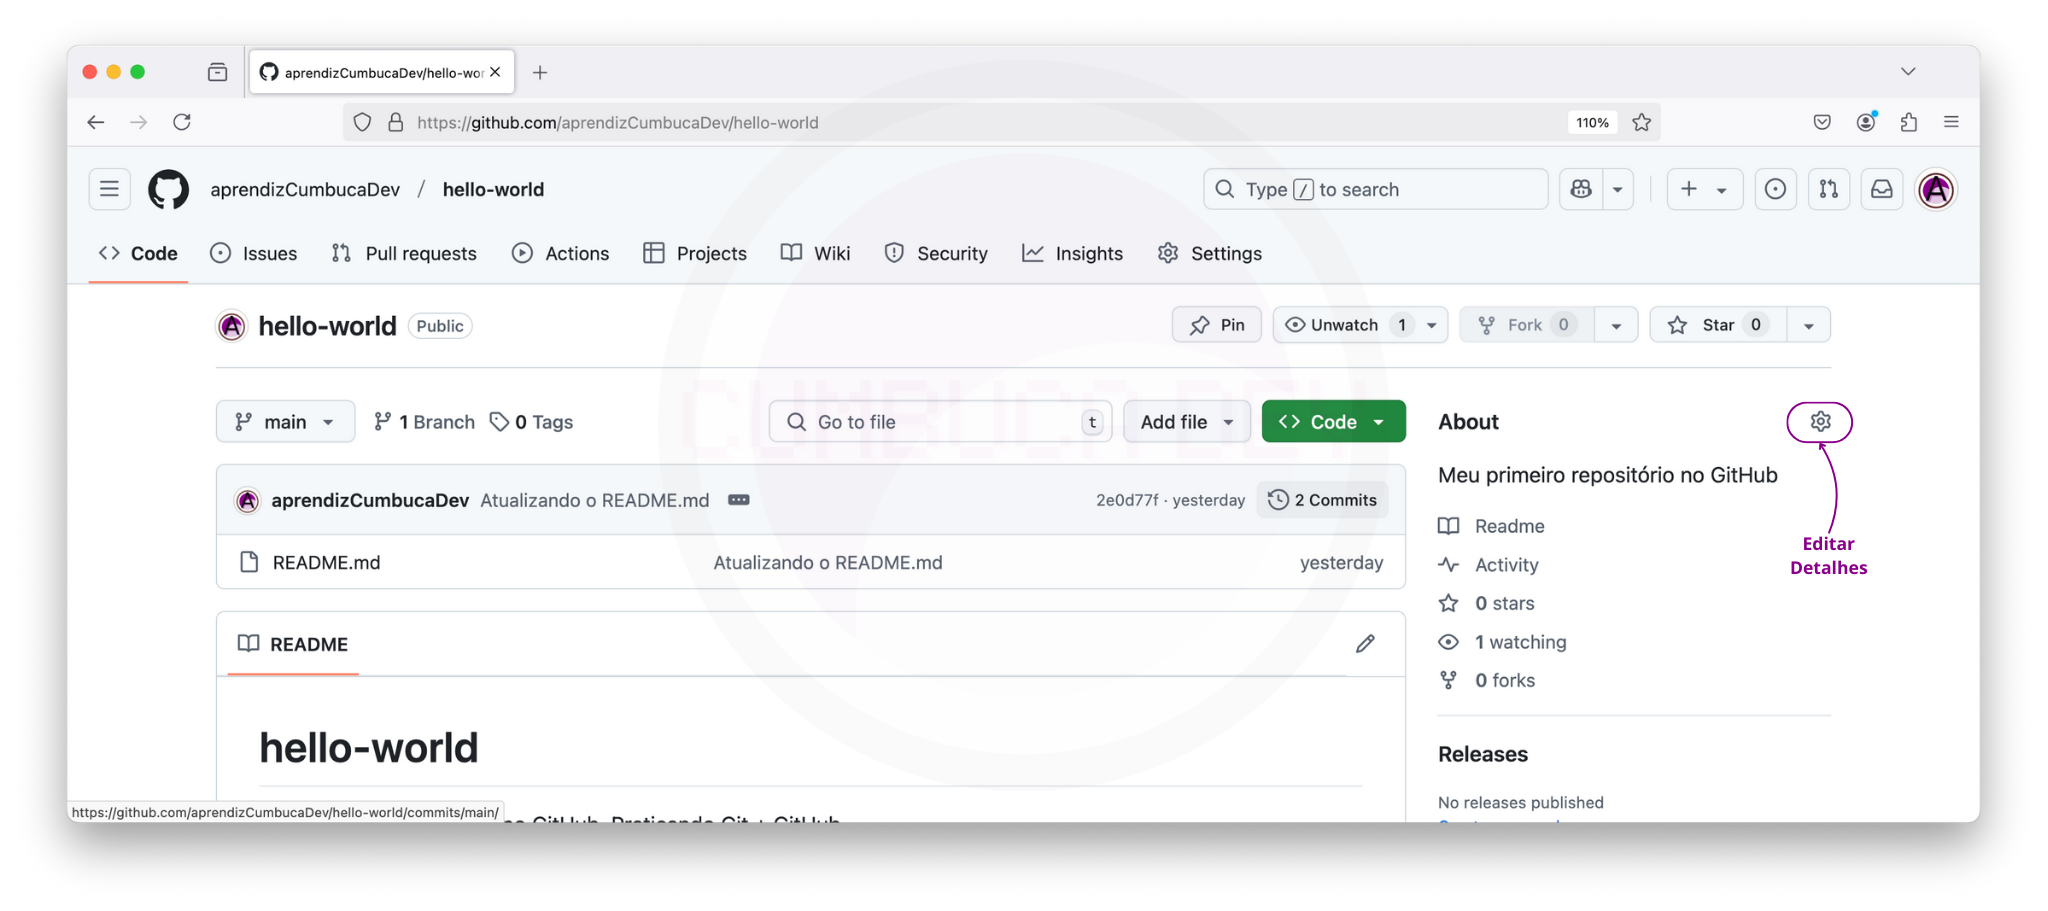Expand the commit message ellipsis icon
The width and height of the screenshot is (2048, 911).
pyautogui.click(x=739, y=500)
